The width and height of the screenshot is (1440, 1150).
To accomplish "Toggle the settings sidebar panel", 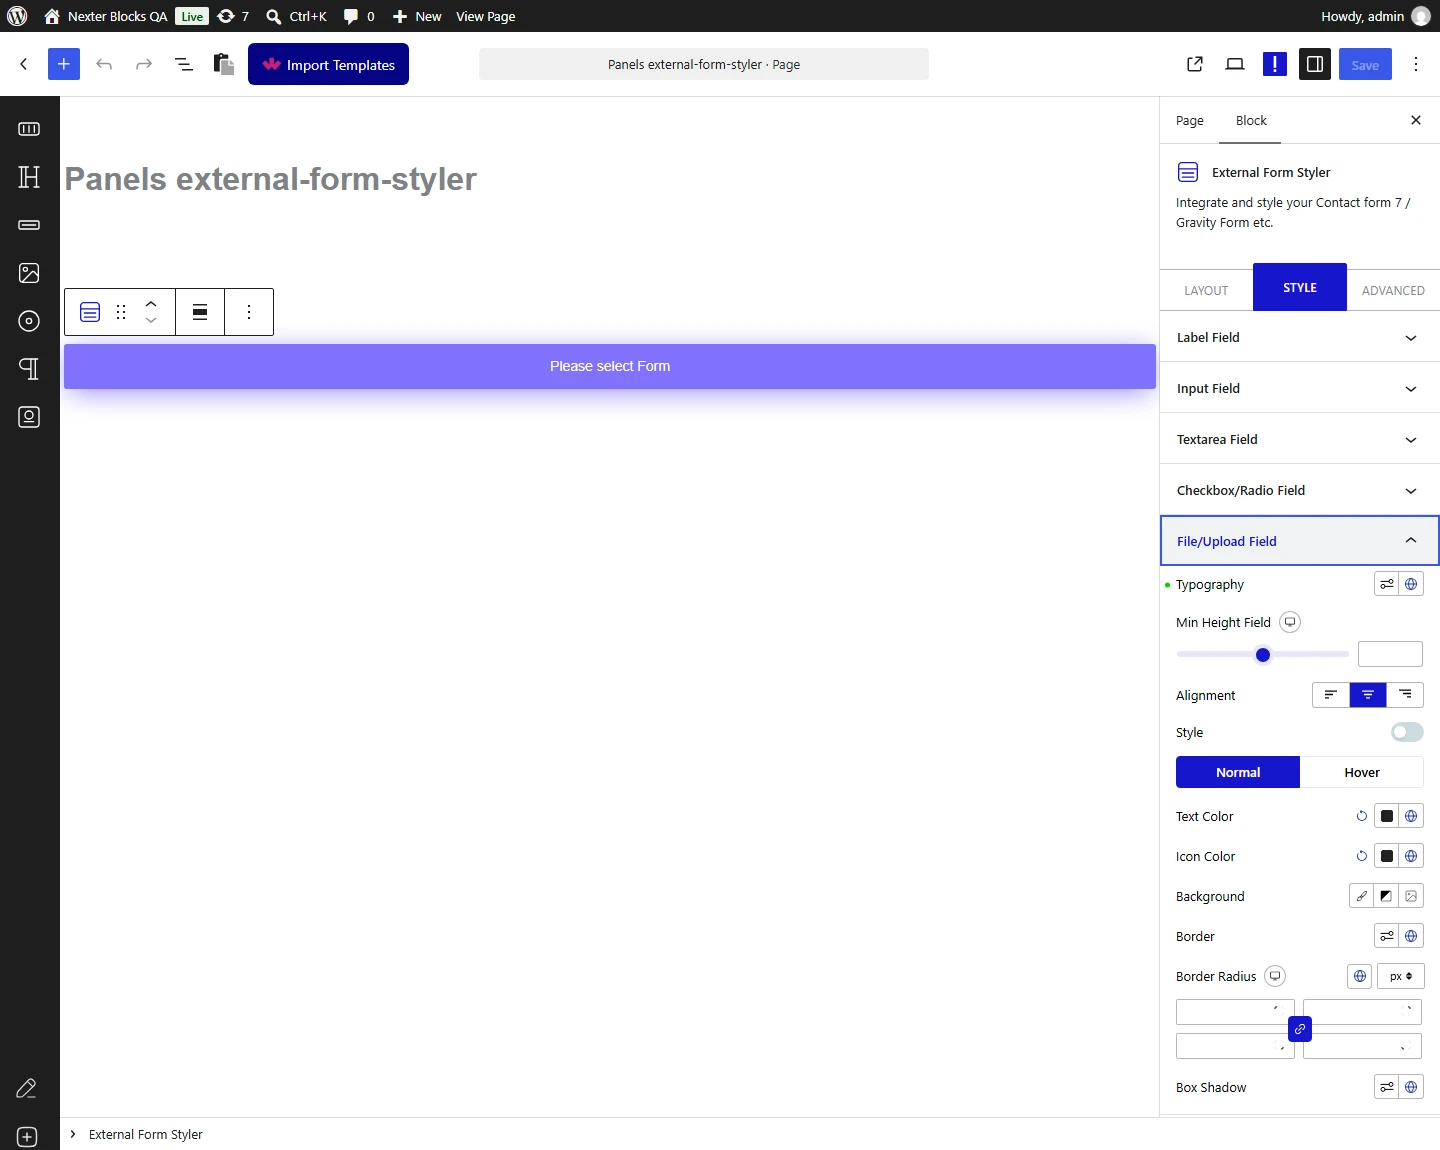I will tap(1315, 64).
